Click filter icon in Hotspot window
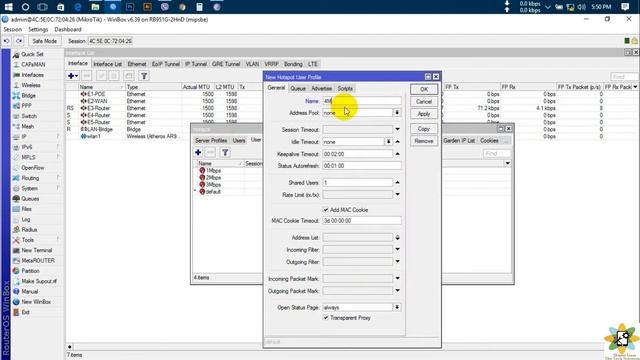 click(x=225, y=153)
